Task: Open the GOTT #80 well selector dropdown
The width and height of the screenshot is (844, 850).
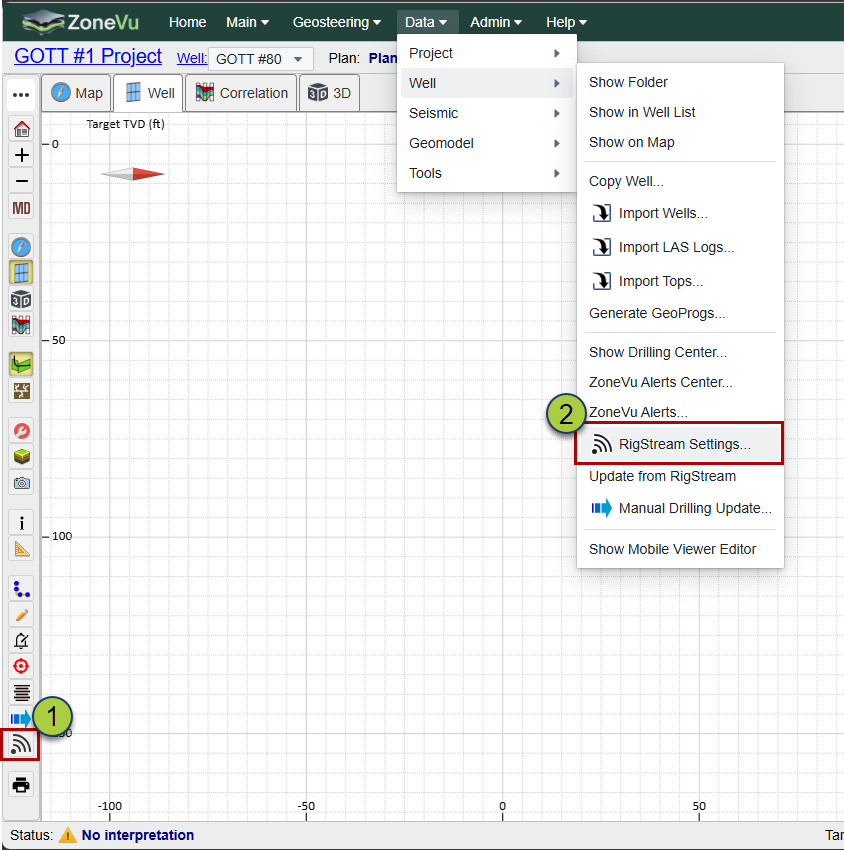Action: [260, 59]
